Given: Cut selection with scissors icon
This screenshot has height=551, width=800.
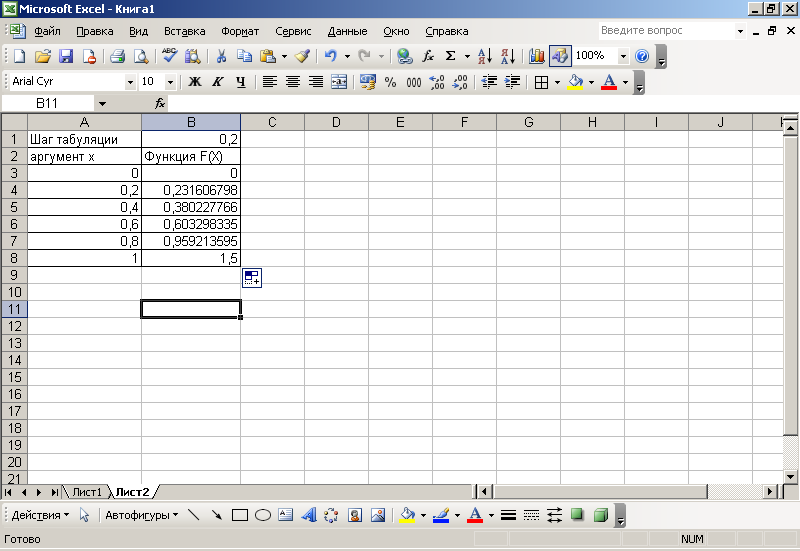Looking at the screenshot, I should [221, 56].
